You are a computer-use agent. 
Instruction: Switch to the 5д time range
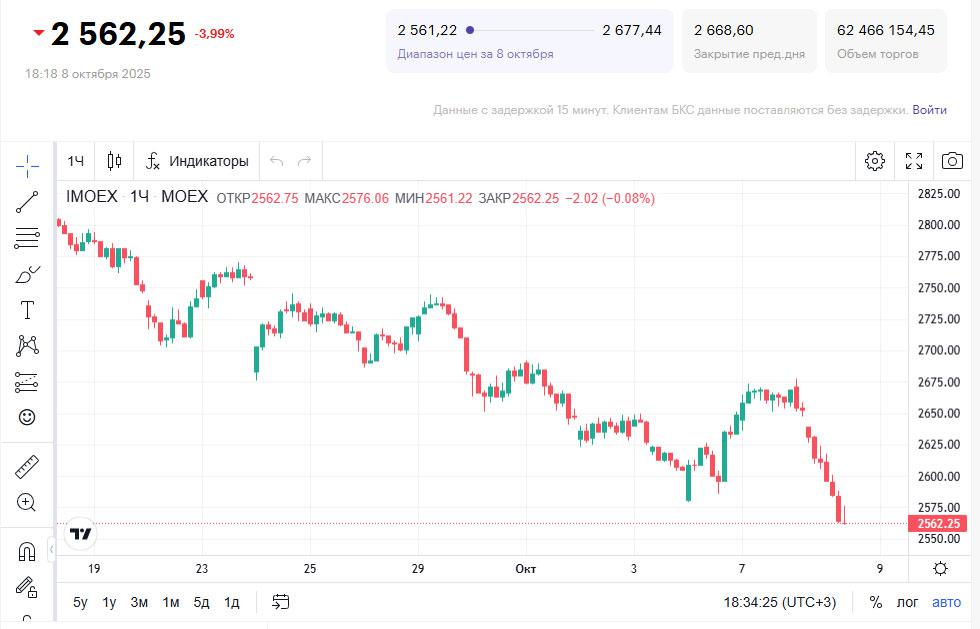pyautogui.click(x=201, y=602)
